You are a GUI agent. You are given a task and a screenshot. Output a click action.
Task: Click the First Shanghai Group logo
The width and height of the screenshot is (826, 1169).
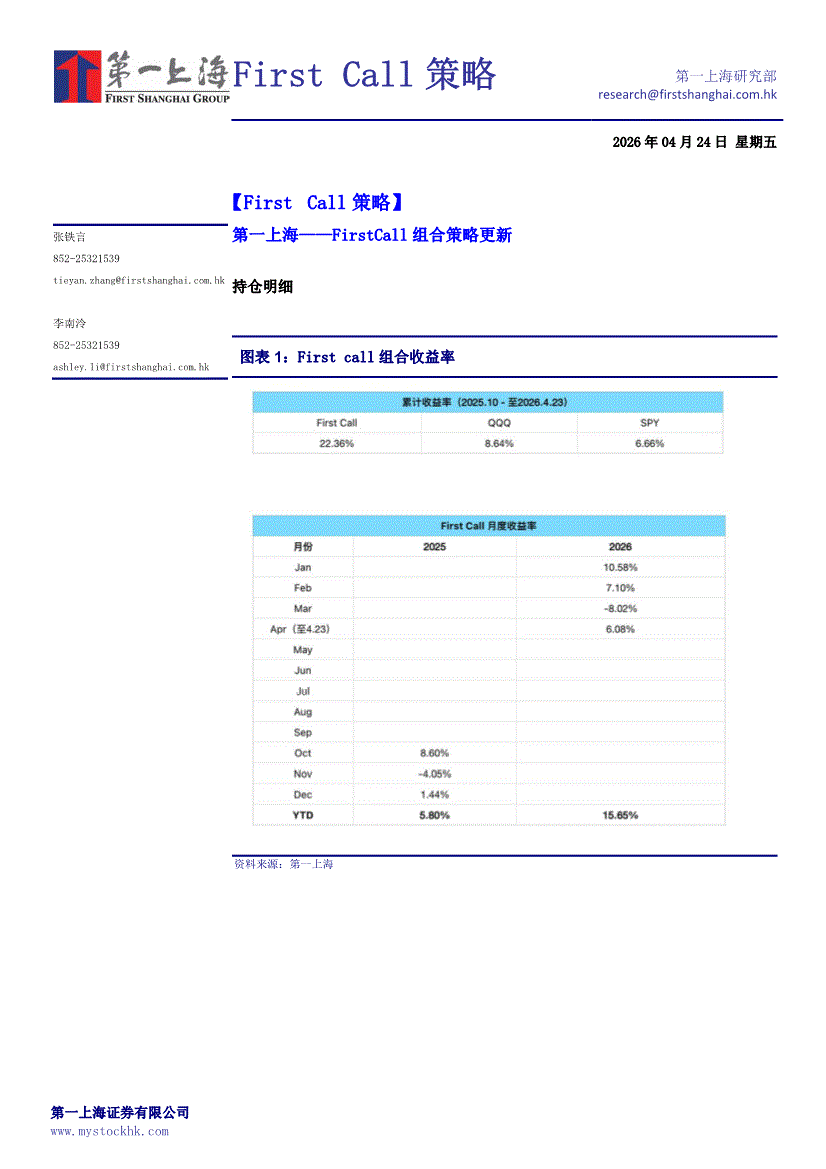point(141,76)
